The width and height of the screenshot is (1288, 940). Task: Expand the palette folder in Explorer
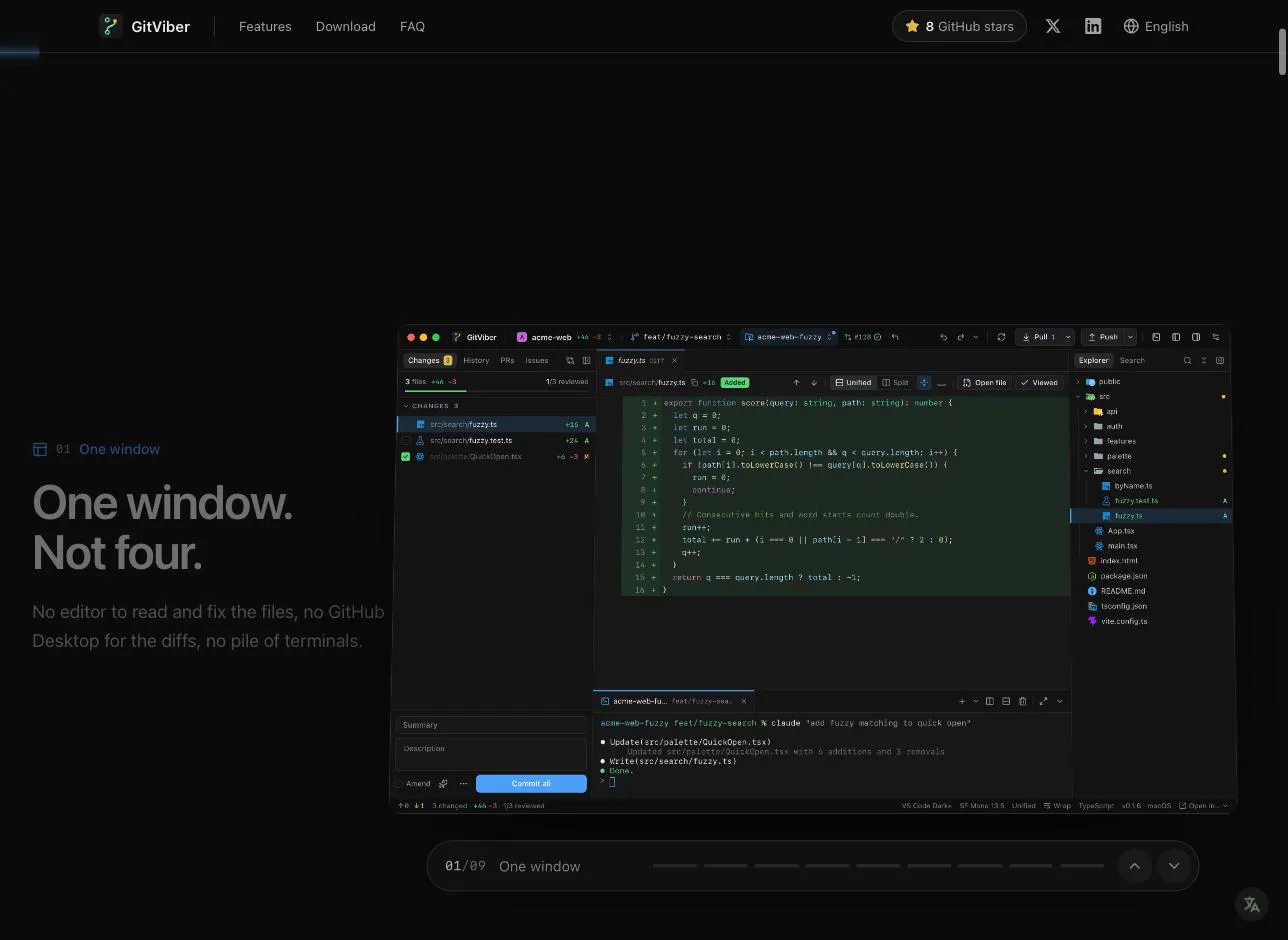point(1086,456)
